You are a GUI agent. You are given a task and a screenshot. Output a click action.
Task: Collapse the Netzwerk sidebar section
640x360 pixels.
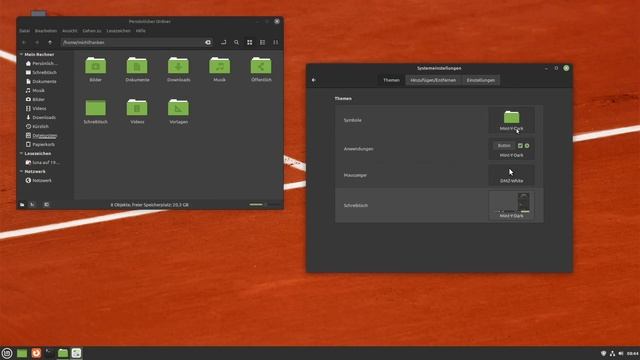[21, 171]
